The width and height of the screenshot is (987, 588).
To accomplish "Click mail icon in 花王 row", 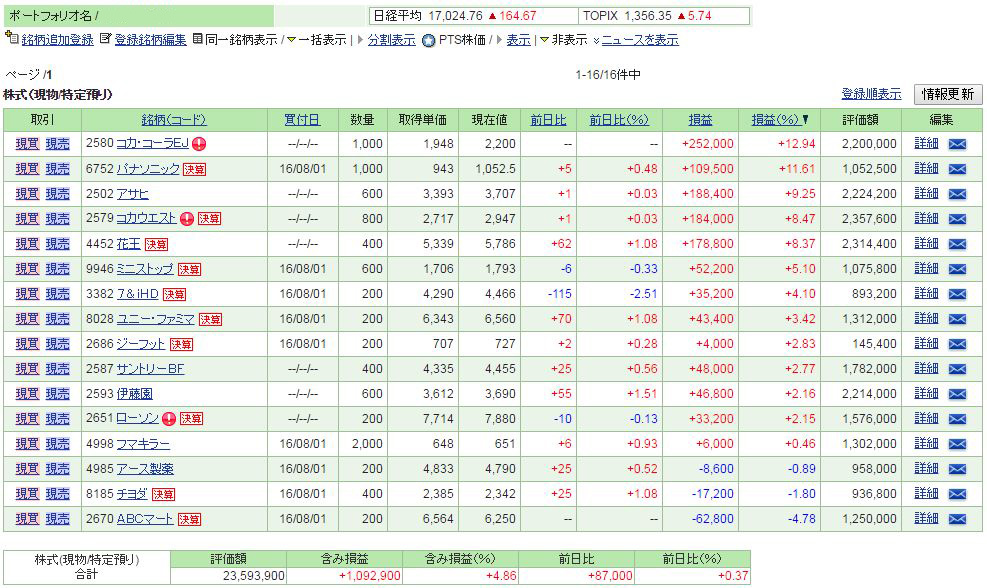I will click(x=957, y=244).
